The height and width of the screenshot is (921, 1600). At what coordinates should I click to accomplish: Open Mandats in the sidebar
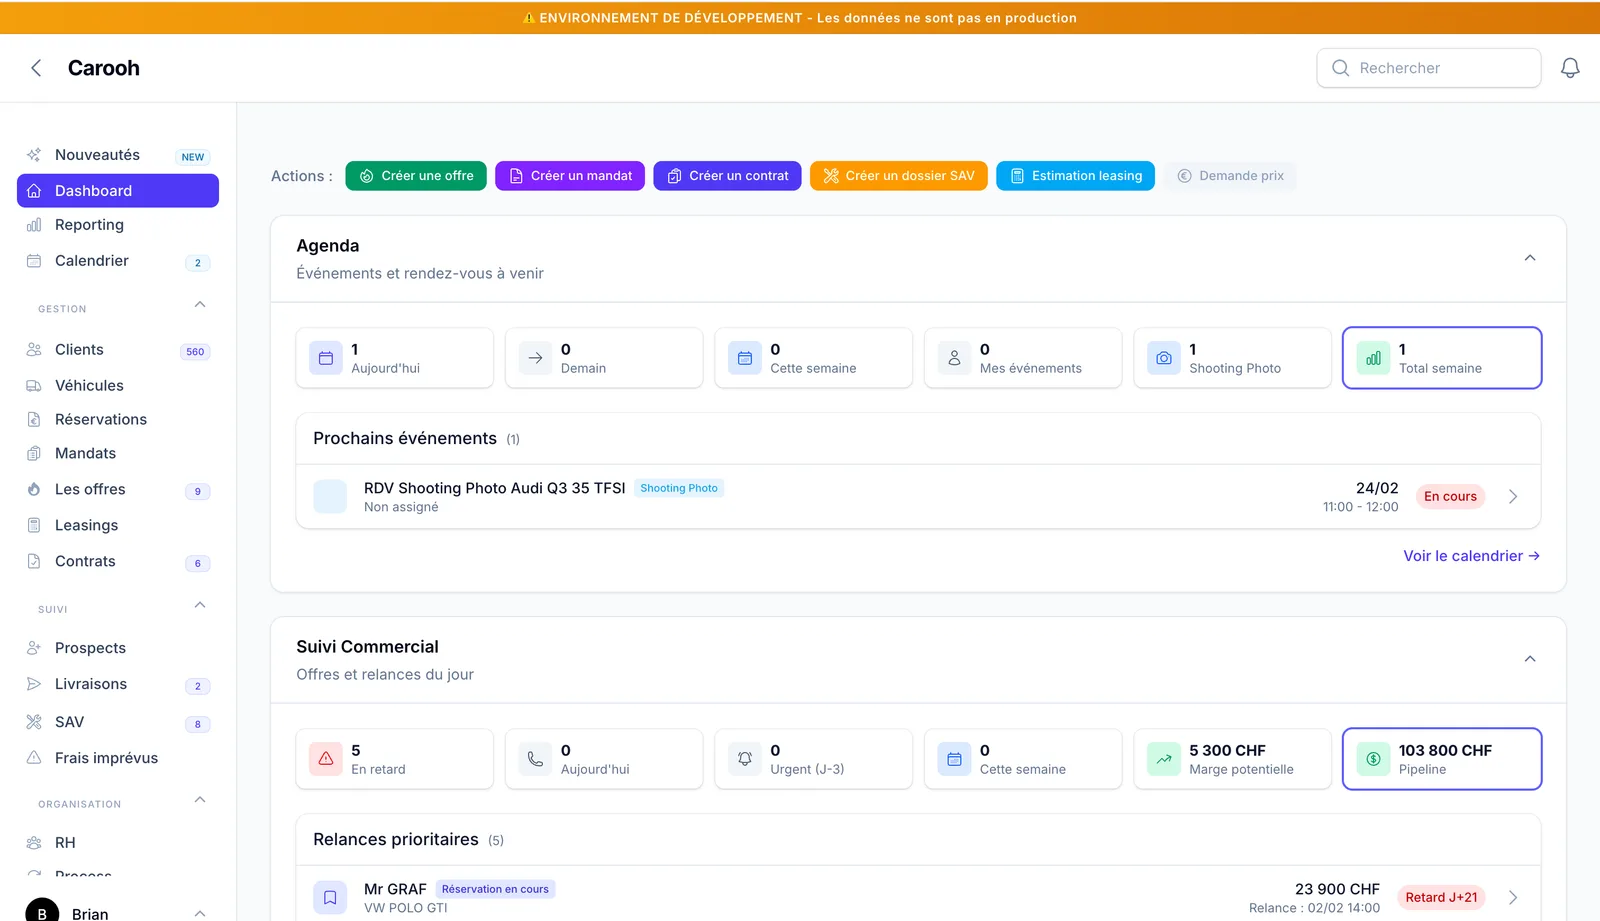pos(118,454)
